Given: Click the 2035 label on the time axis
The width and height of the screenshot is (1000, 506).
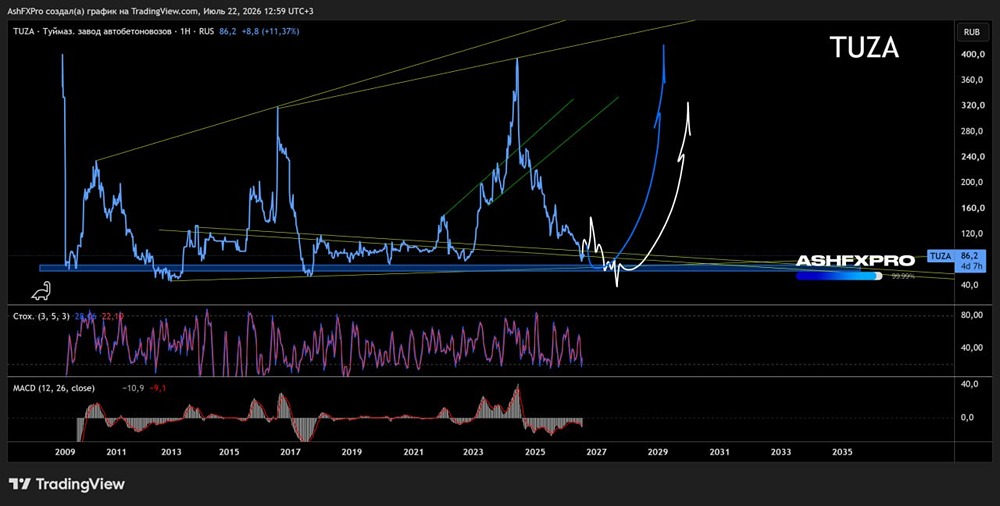Looking at the screenshot, I should pyautogui.click(x=842, y=452).
